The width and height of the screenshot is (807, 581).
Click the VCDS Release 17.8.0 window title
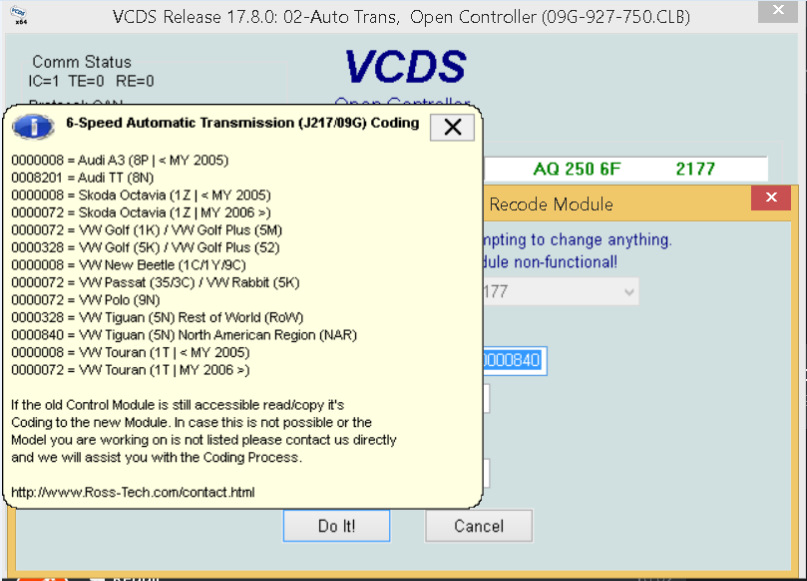pos(401,17)
